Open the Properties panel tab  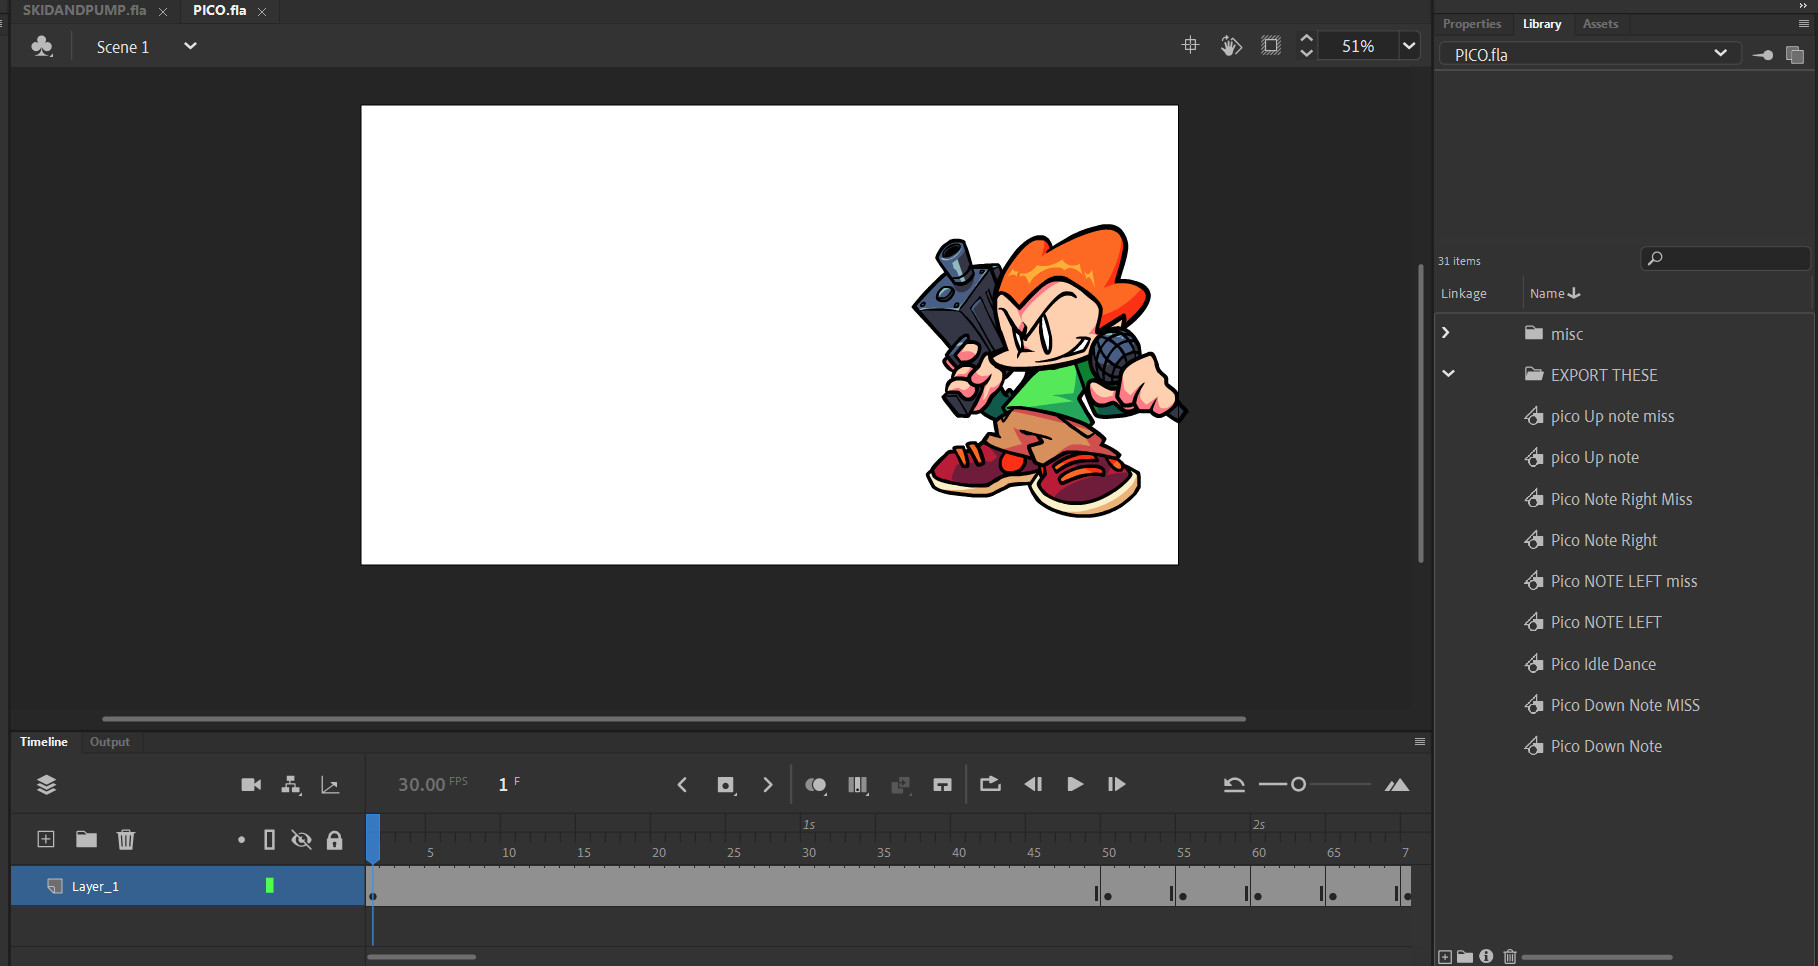pos(1471,23)
